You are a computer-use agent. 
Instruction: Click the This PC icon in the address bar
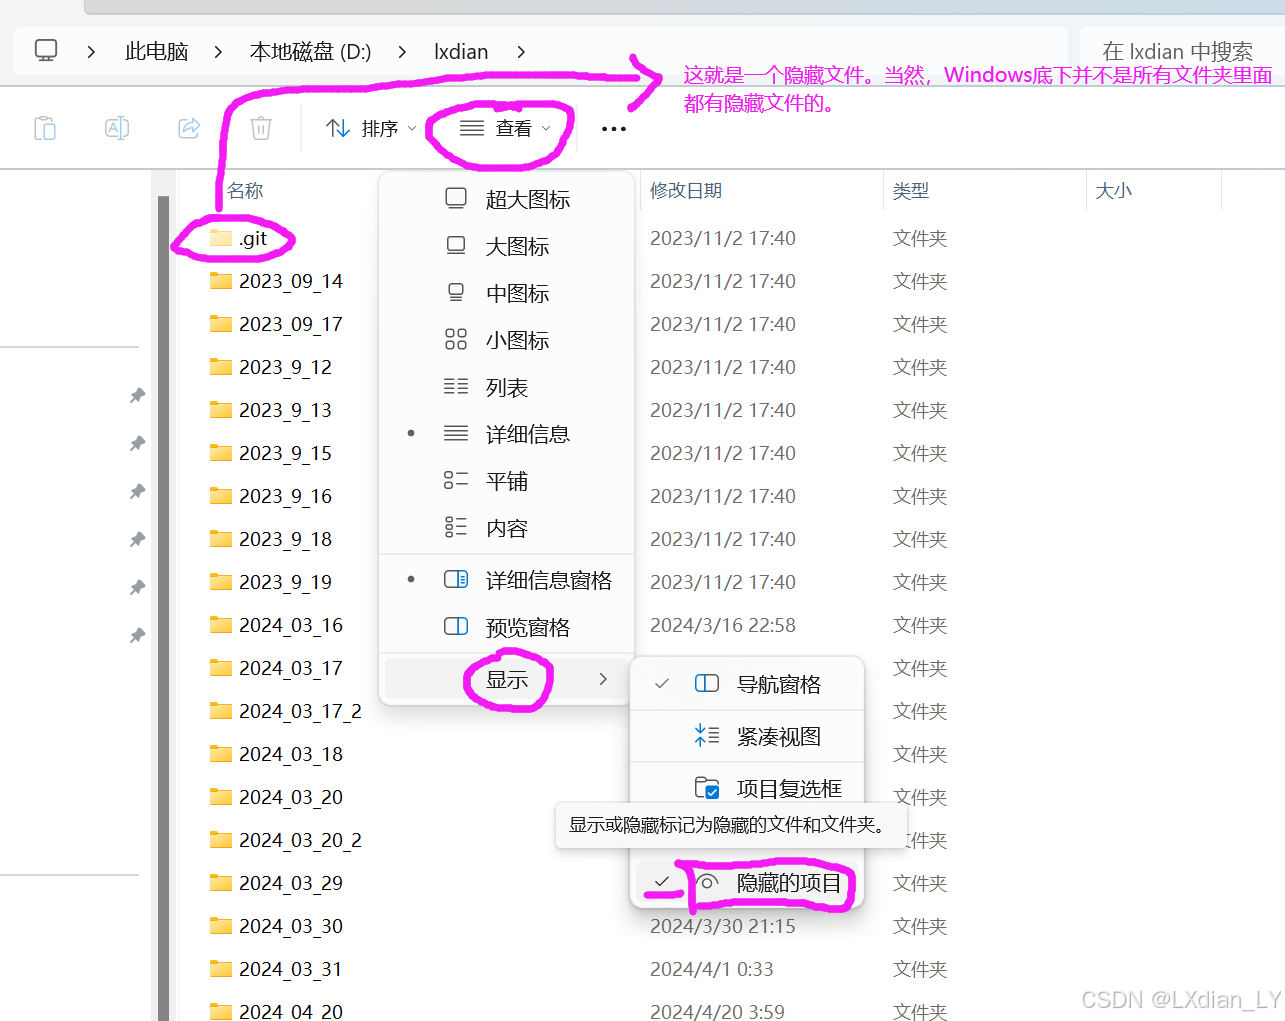click(43, 51)
